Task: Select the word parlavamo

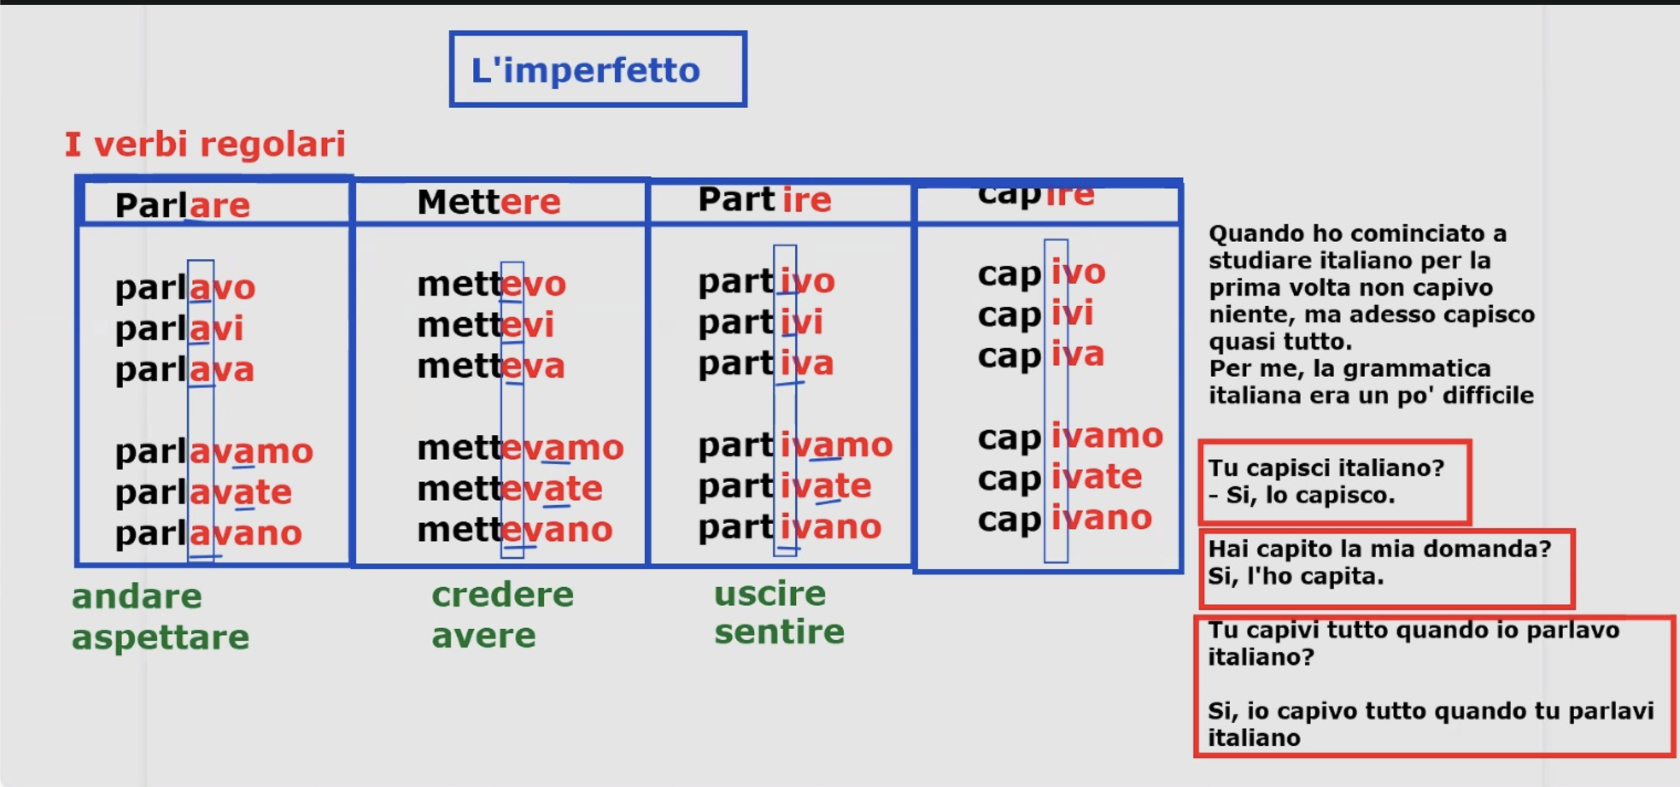Action: [x=214, y=452]
